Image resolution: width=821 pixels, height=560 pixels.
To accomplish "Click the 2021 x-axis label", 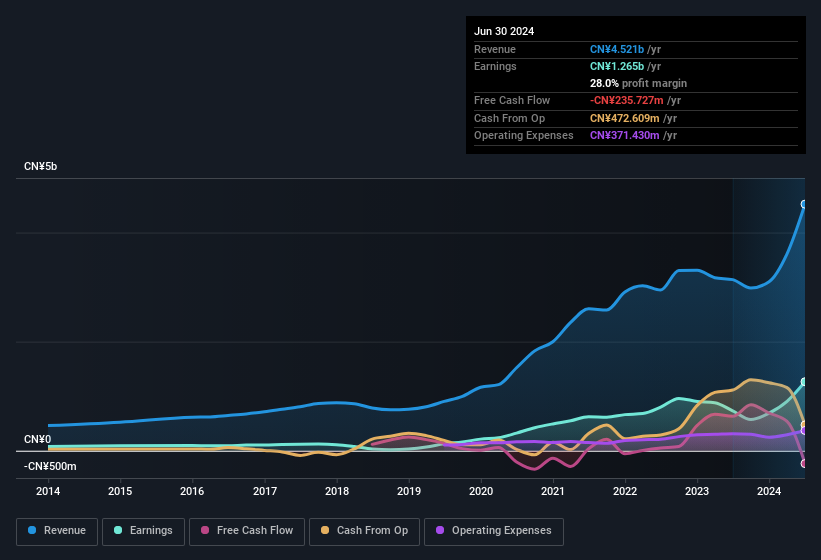I will [x=553, y=491].
